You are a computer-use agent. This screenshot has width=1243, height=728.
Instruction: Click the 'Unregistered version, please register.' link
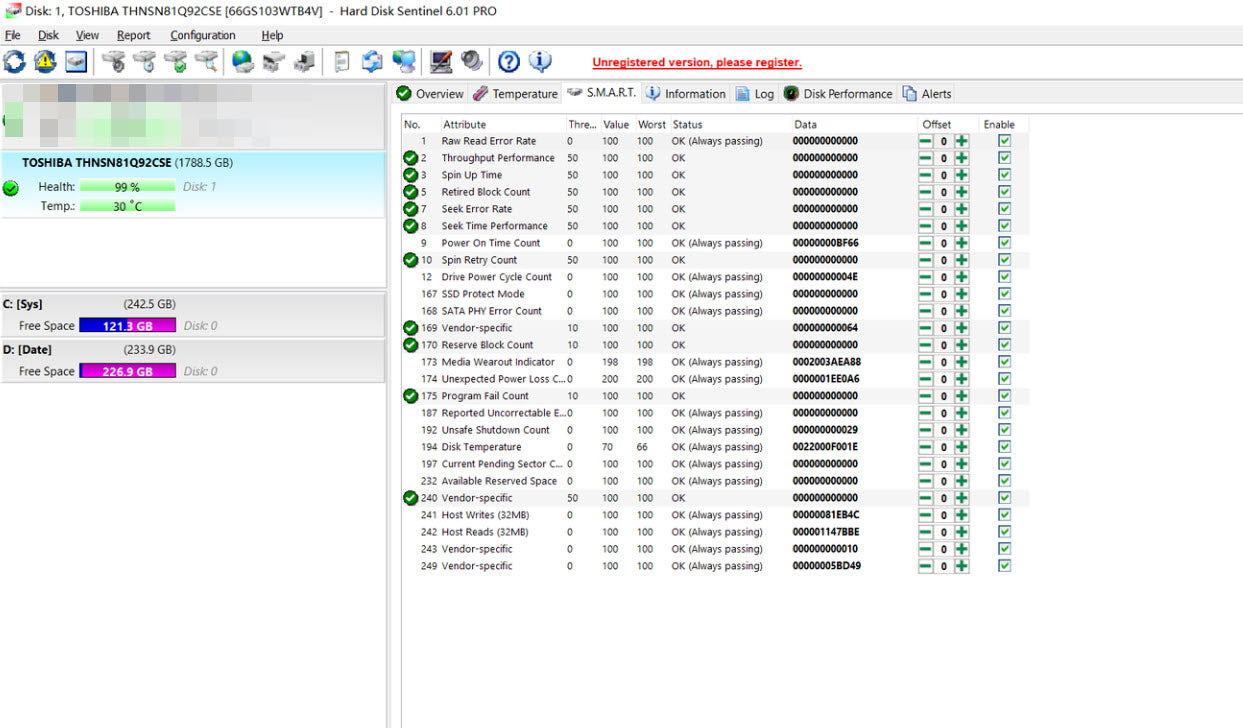697,62
